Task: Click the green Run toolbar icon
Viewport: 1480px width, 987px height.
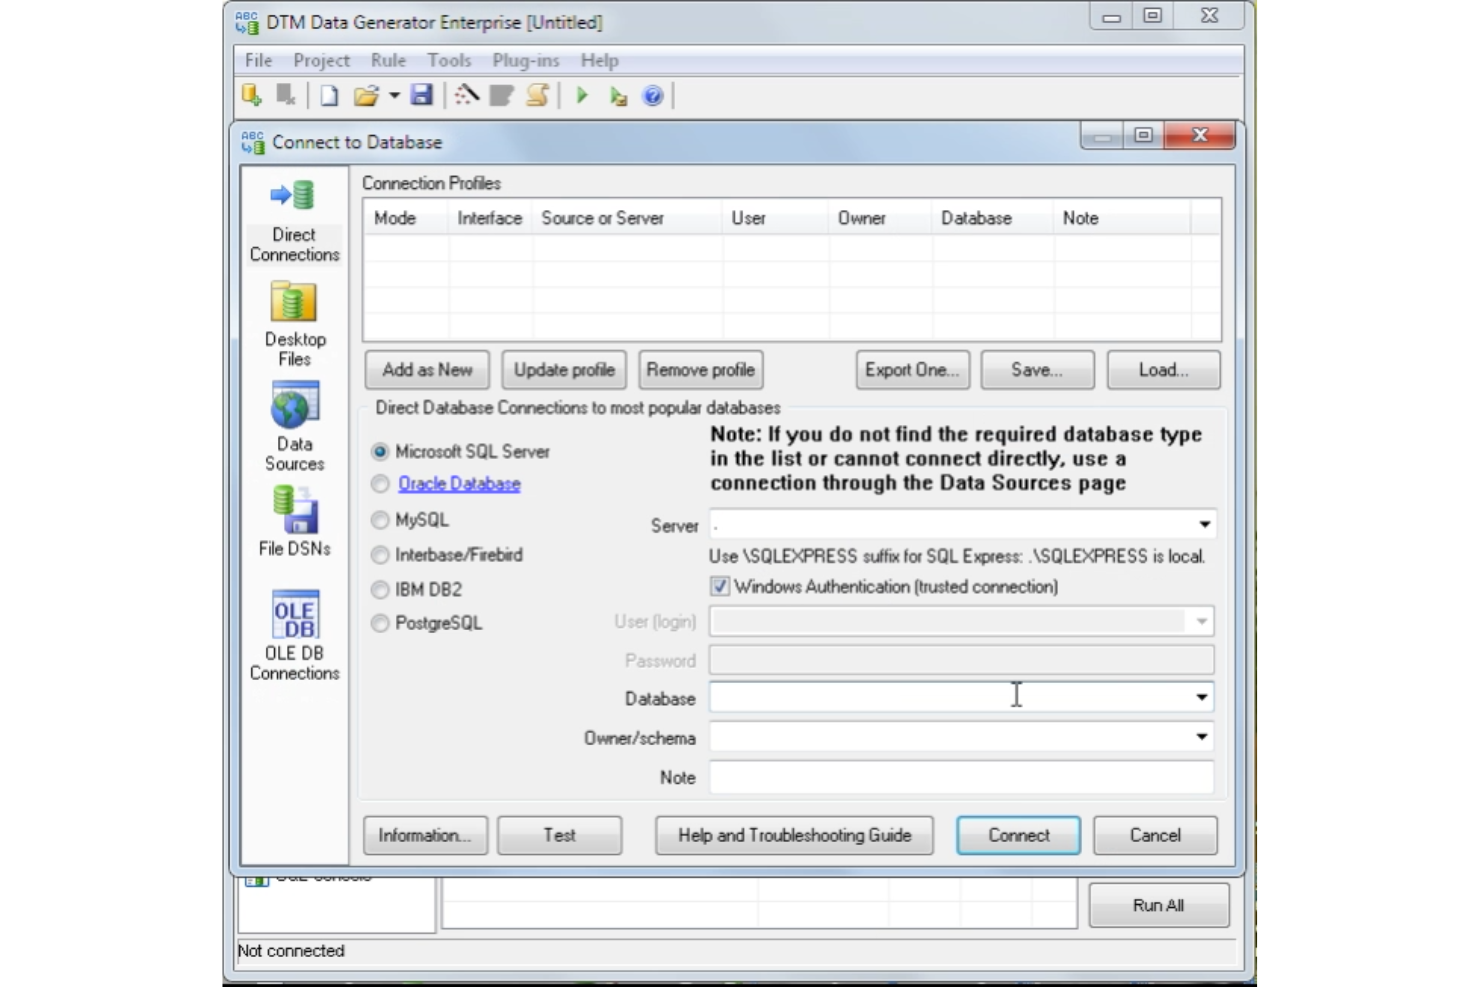Action: click(583, 95)
